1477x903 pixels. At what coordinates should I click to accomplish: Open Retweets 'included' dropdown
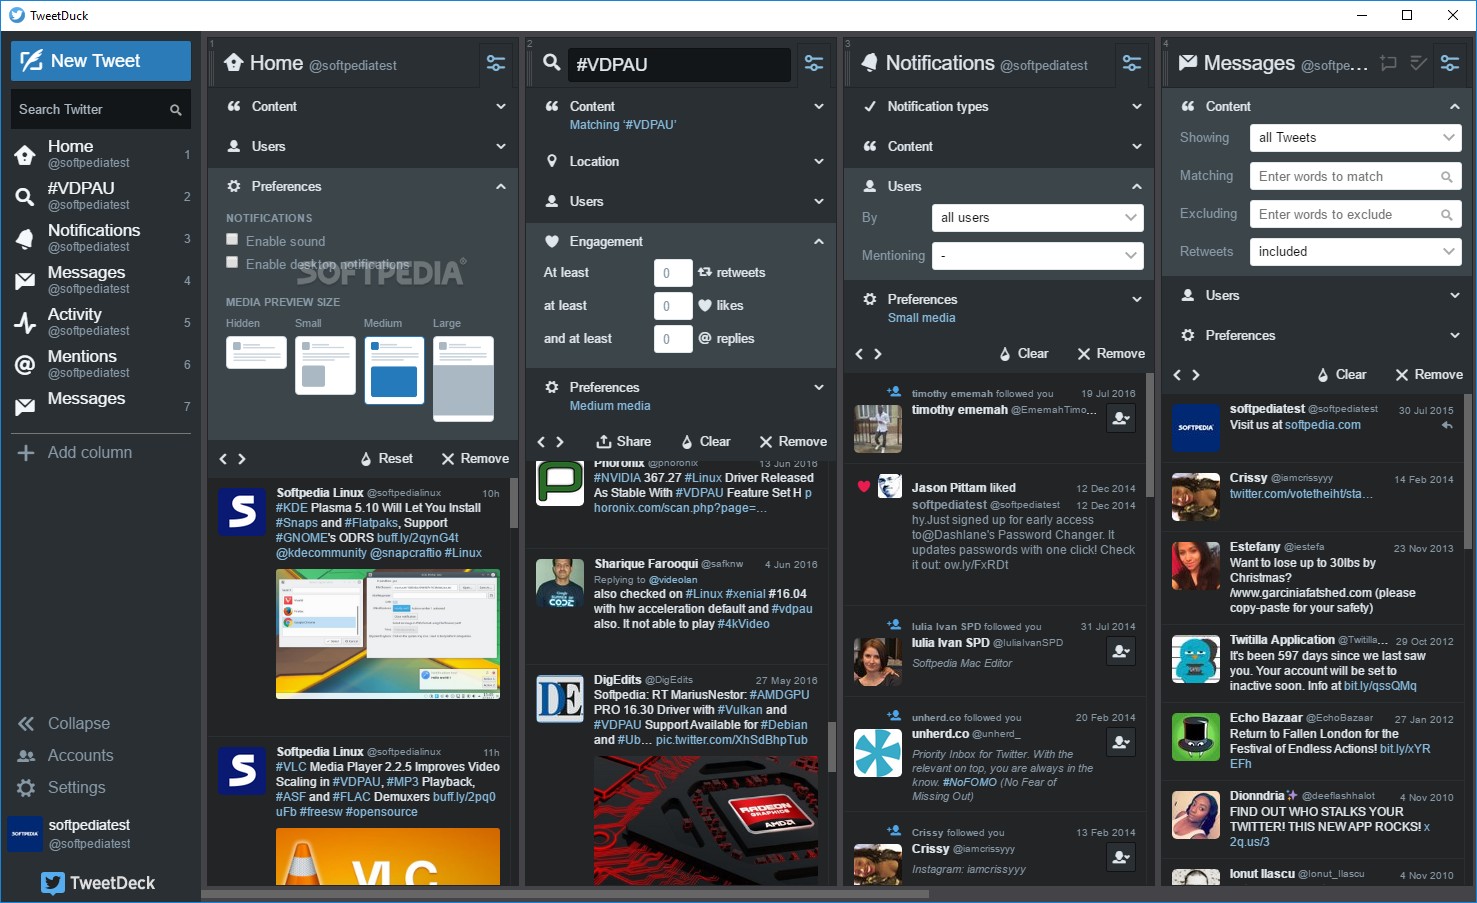(1356, 252)
